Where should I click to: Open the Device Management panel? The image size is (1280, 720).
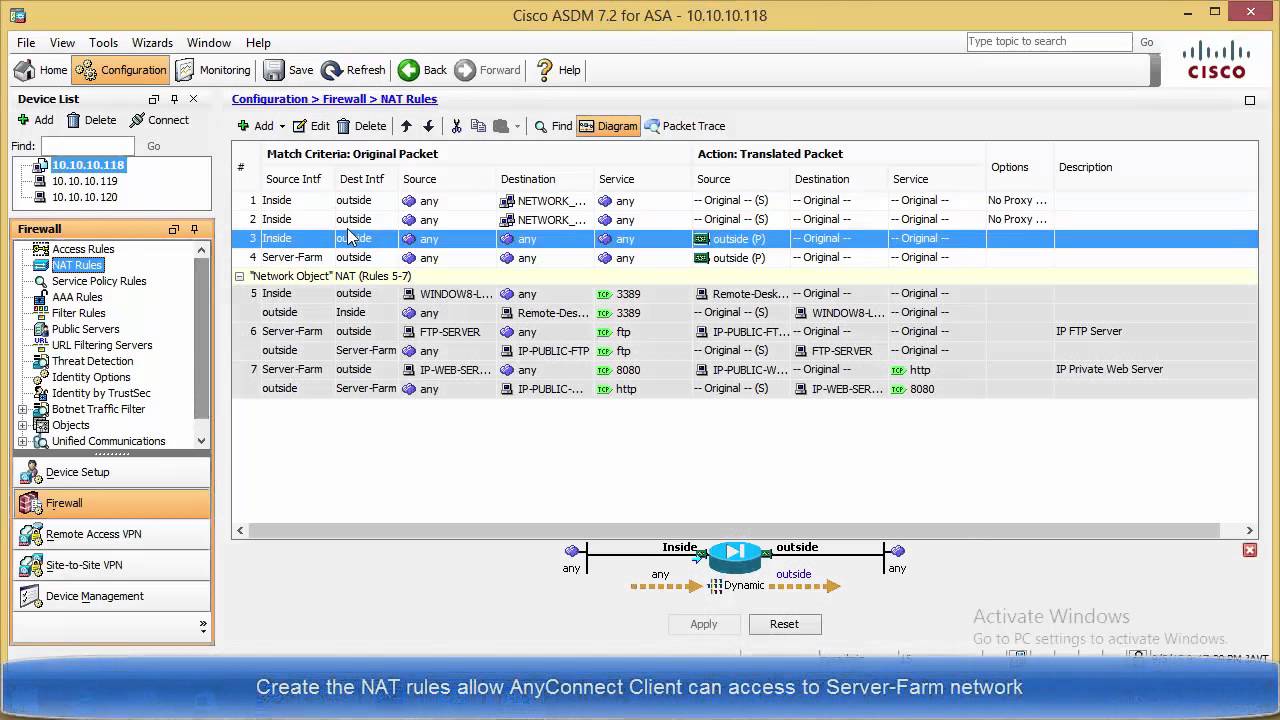[x=112, y=596]
